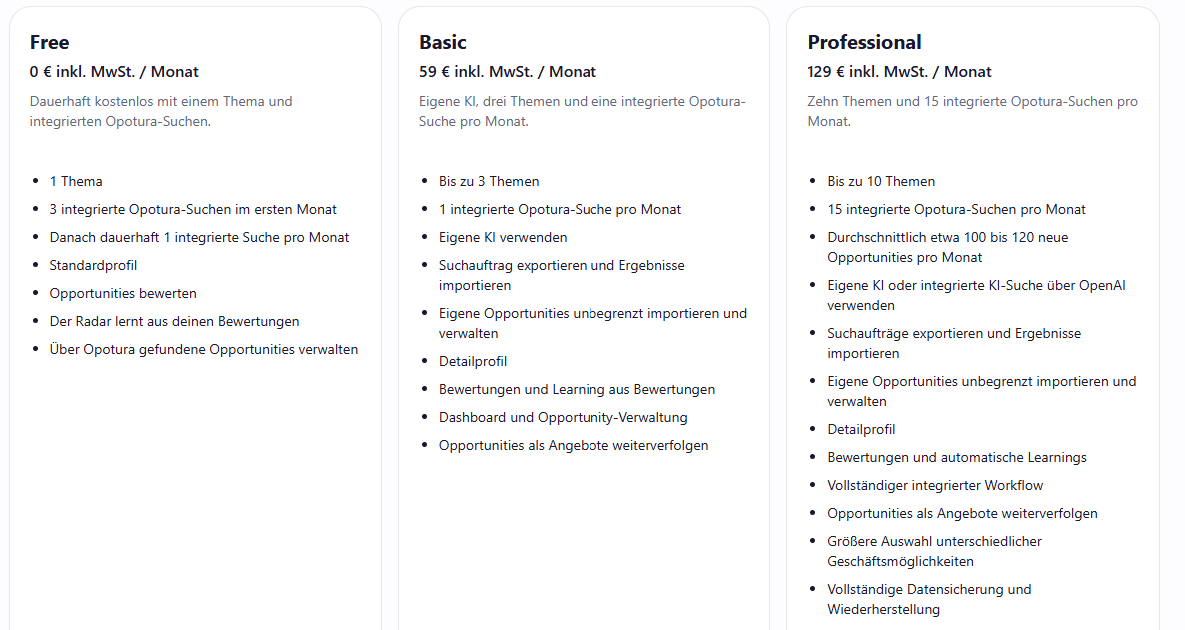This screenshot has width=1185, height=630.
Task: Click the '1 Thema' list item
Action: click(x=76, y=181)
